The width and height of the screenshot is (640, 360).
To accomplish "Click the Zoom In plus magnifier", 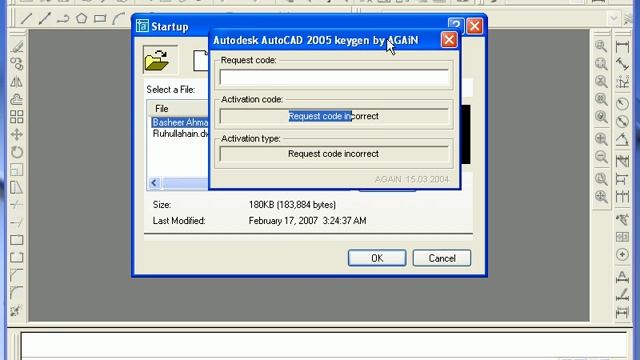I will tap(601, 138).
